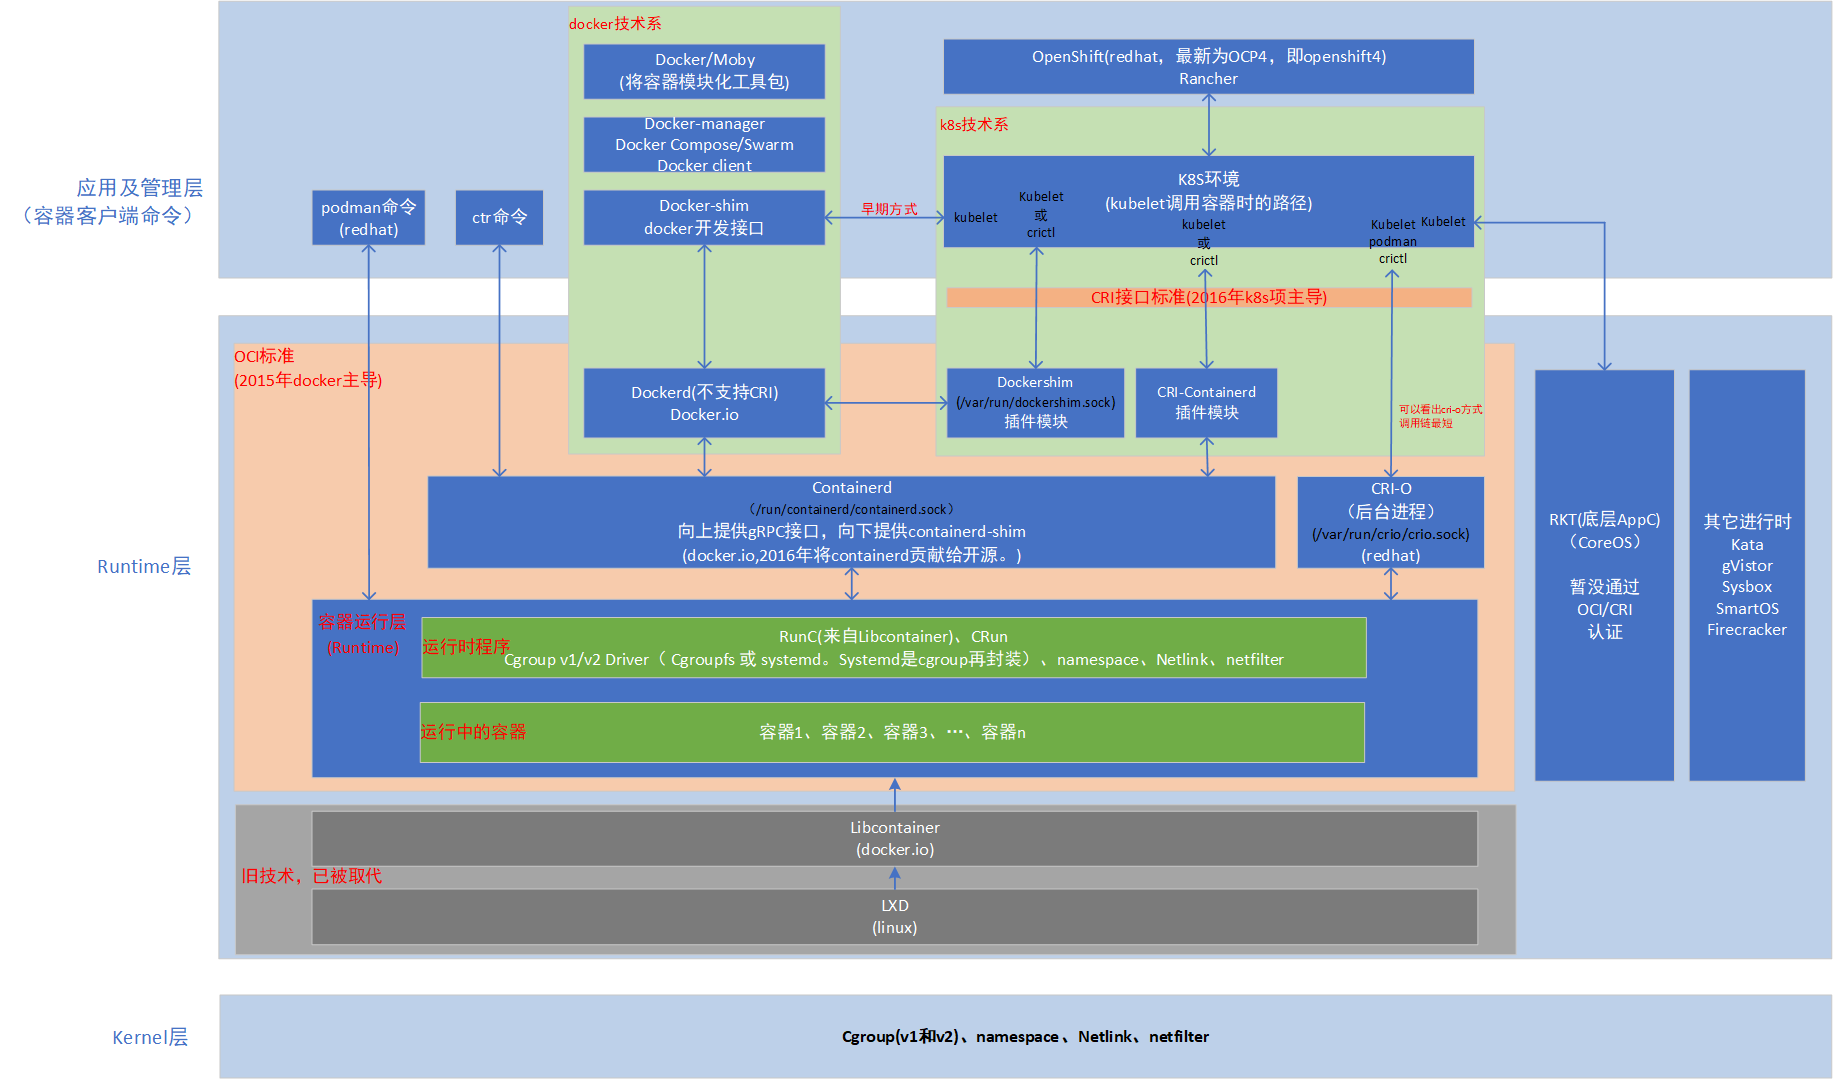
Task: Select the Cgroup namespace Netlink kernel text
Action: pos(1025,1037)
